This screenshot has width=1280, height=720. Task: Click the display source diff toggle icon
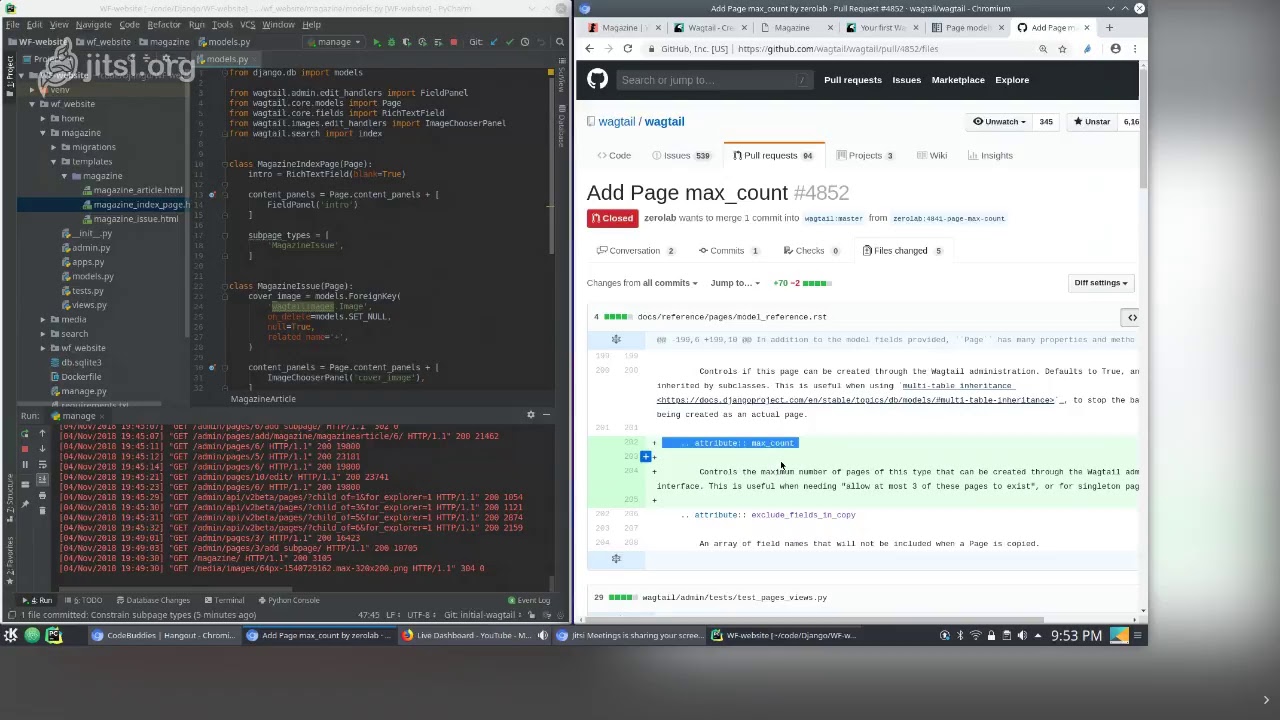(1132, 317)
